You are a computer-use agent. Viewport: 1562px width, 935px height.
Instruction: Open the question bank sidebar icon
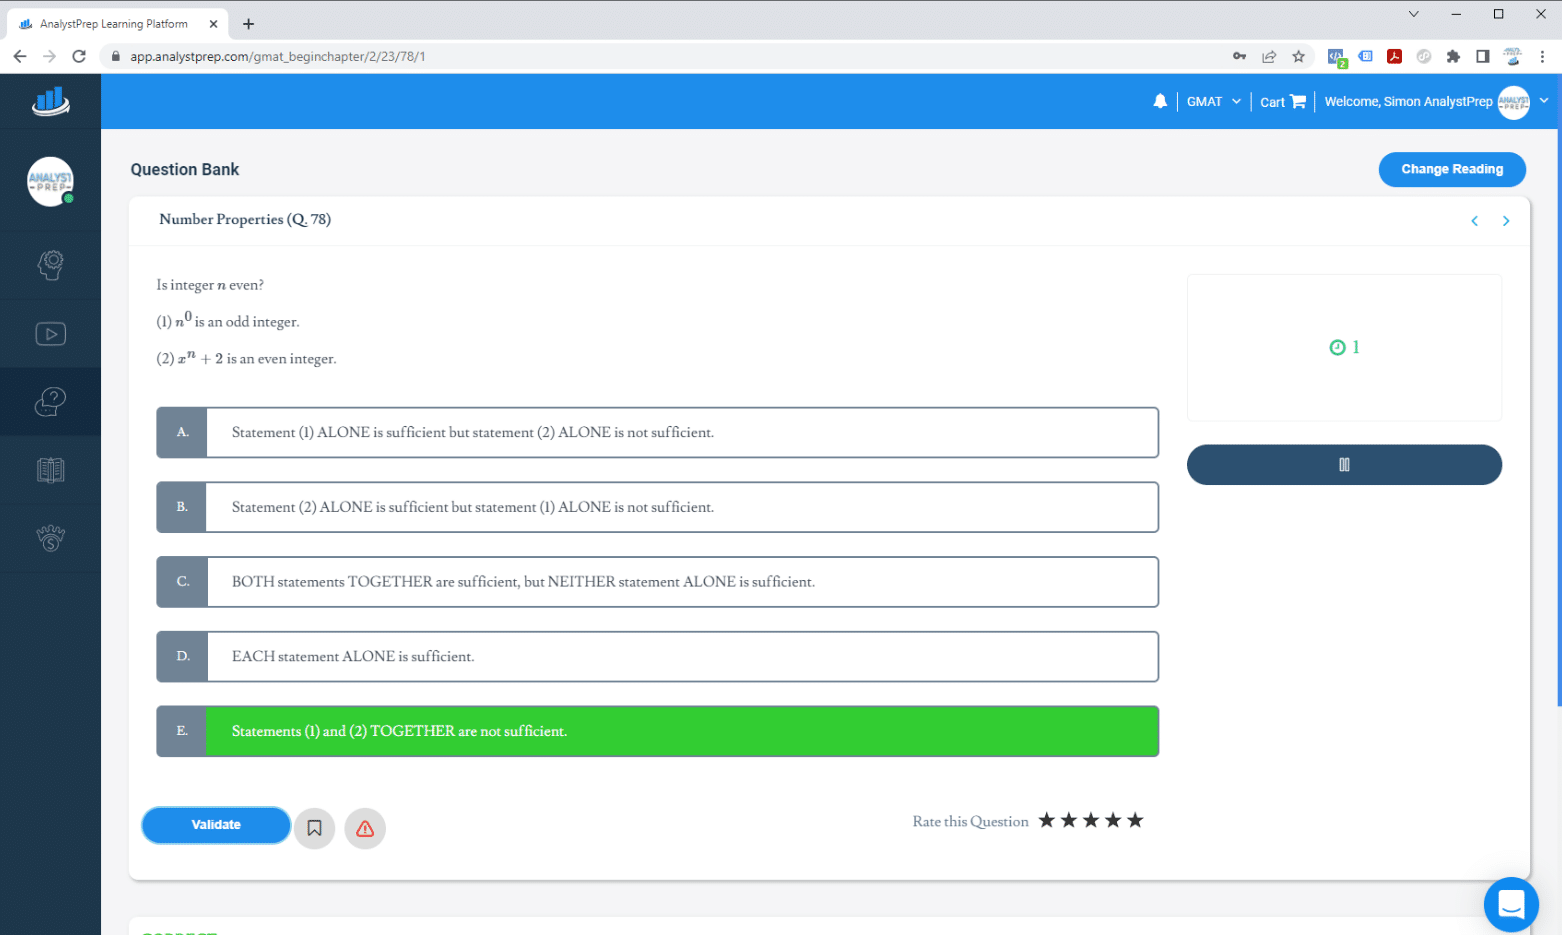point(51,402)
